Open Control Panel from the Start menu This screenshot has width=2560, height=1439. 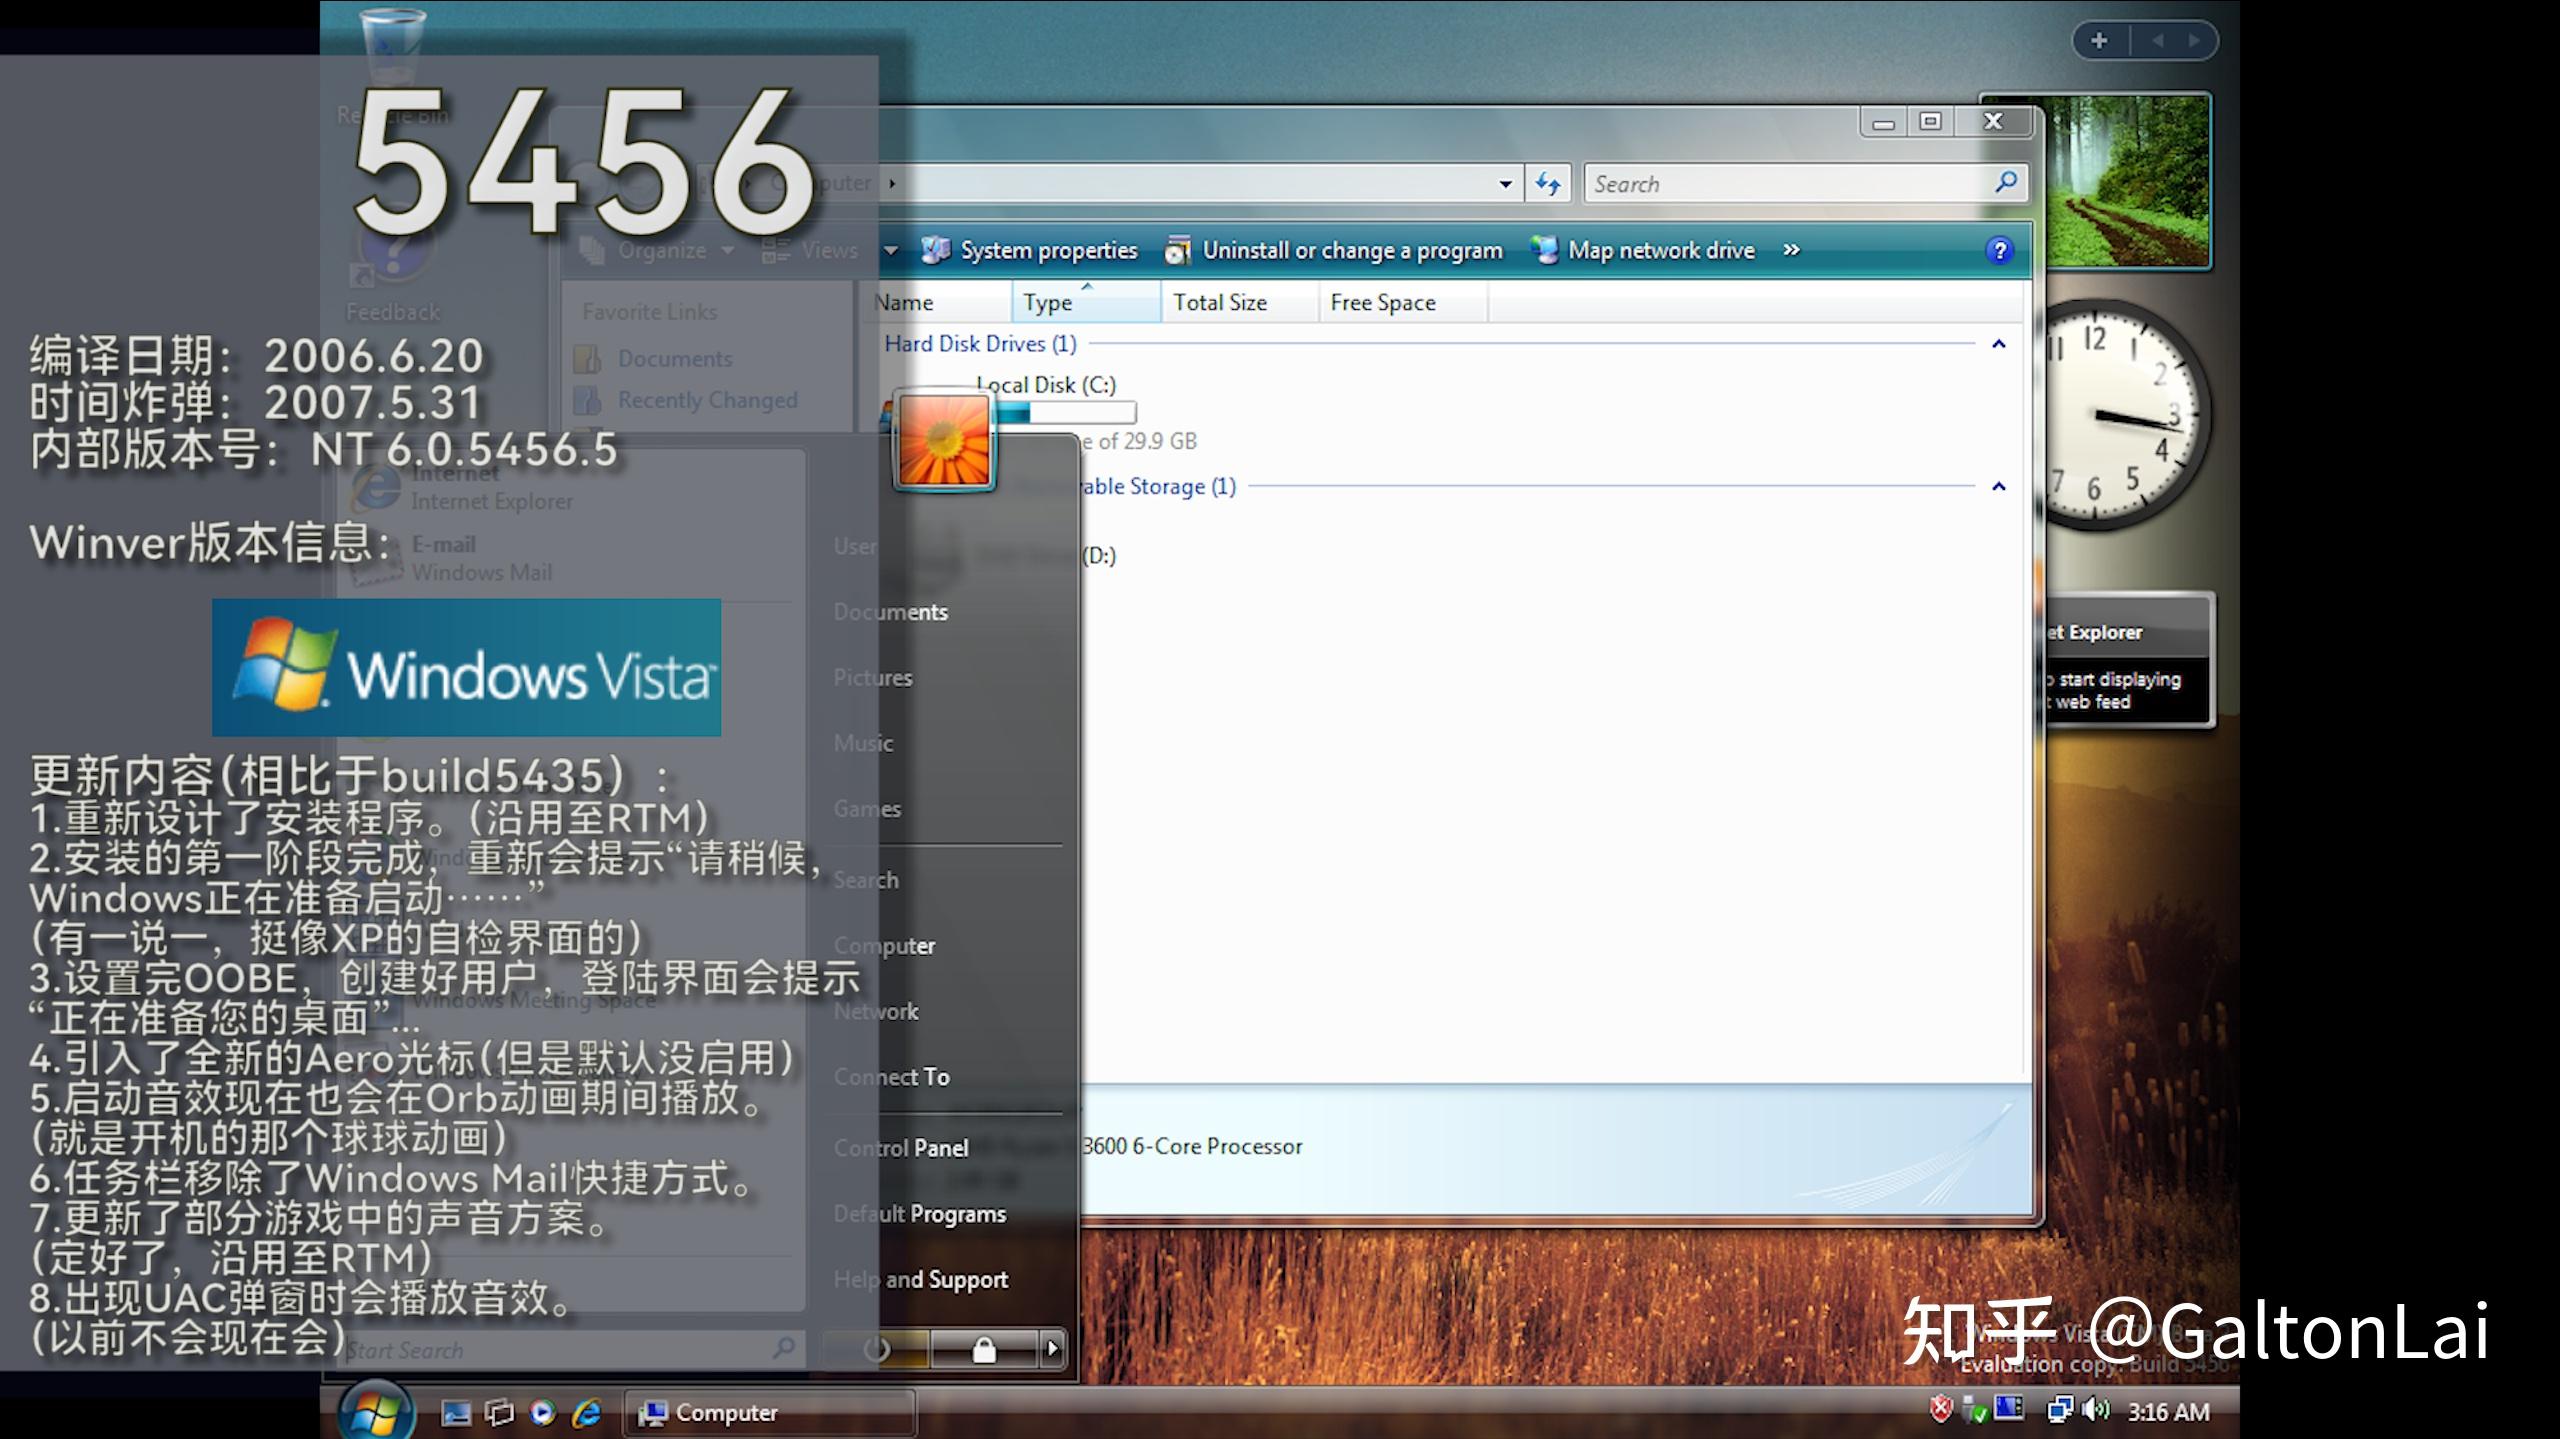click(x=900, y=1148)
